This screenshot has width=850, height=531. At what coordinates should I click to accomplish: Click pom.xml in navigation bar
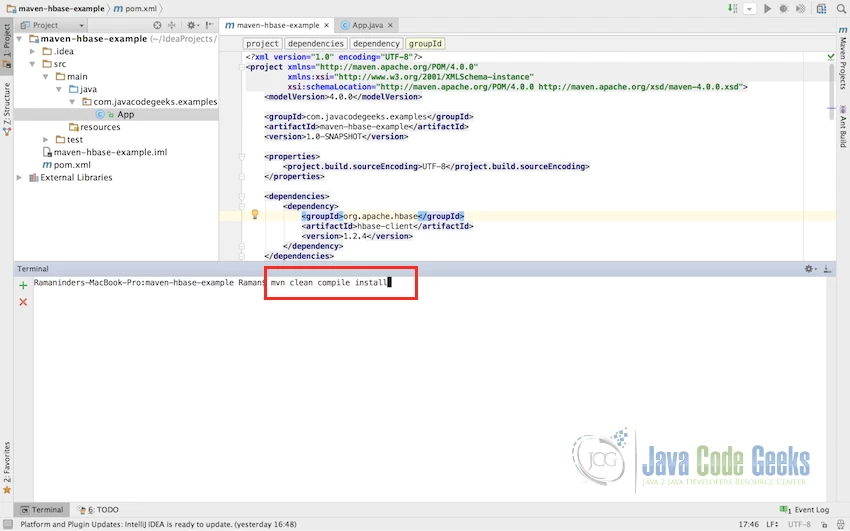click(136, 9)
